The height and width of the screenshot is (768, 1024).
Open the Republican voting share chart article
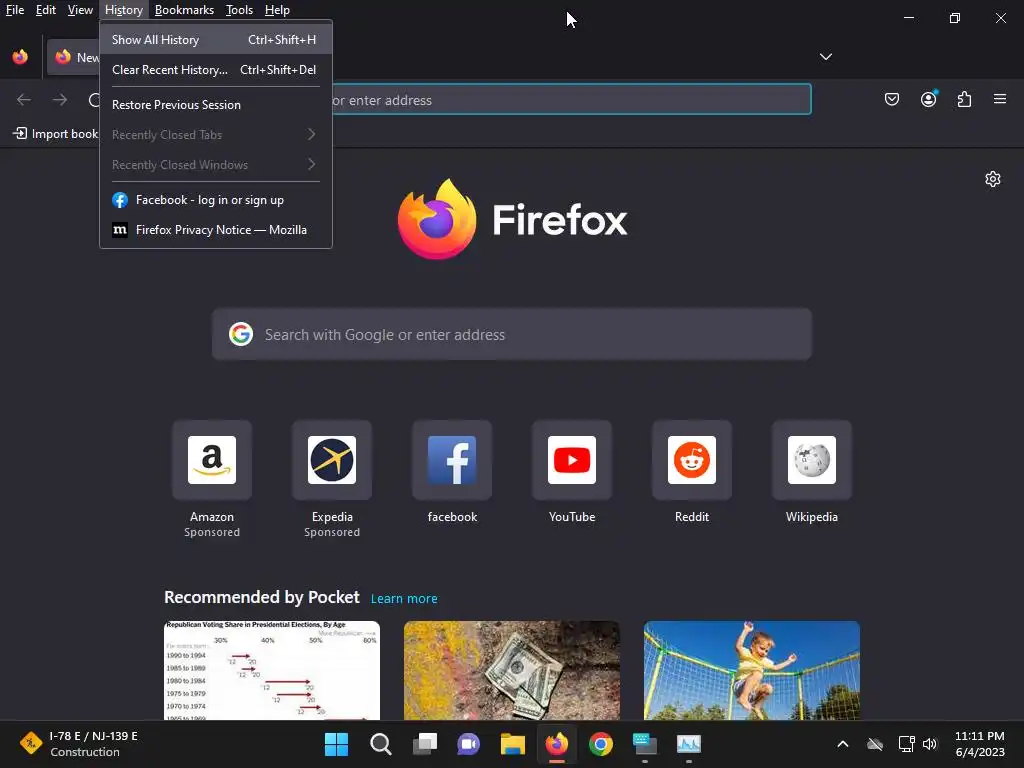tap(272, 671)
